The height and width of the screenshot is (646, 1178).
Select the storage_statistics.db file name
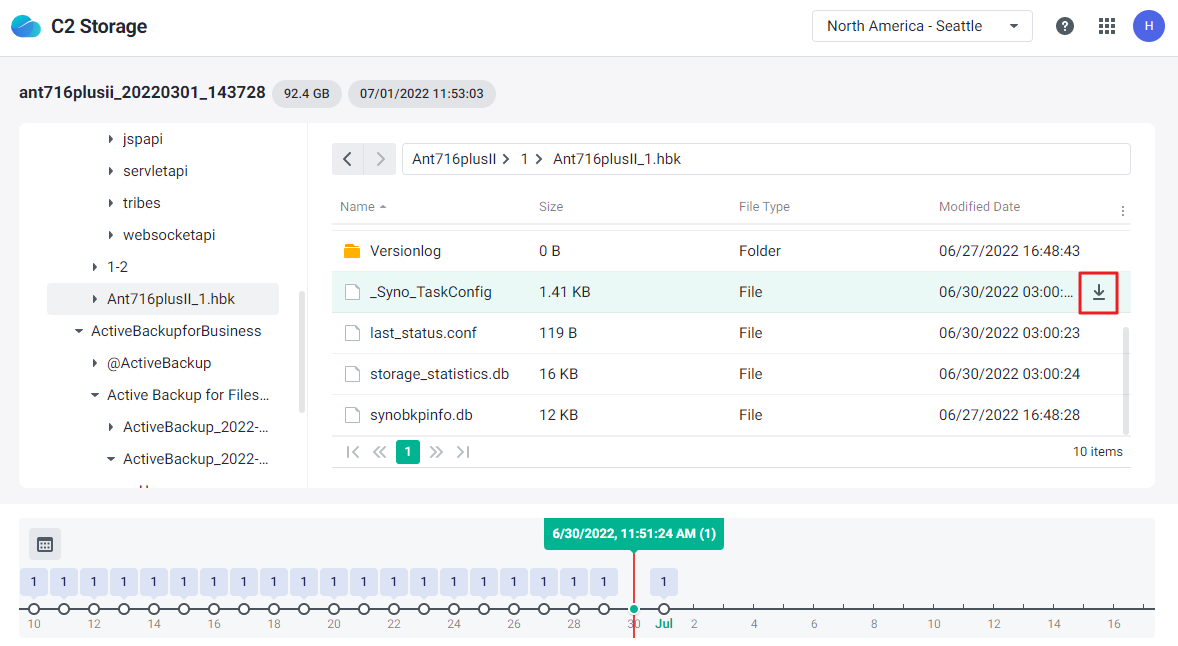pyautogui.click(x=439, y=374)
